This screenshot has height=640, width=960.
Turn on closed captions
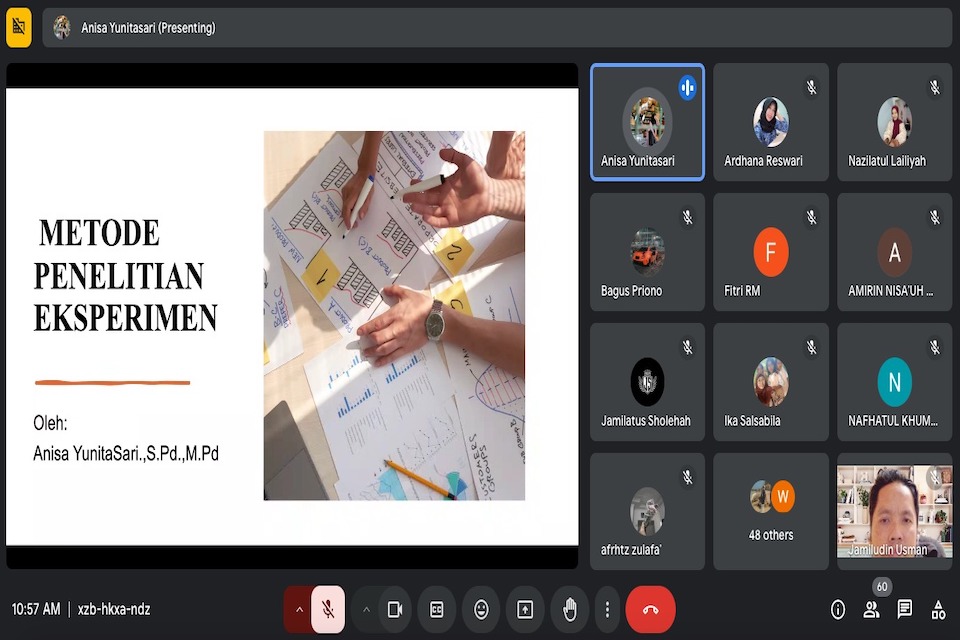click(x=437, y=610)
